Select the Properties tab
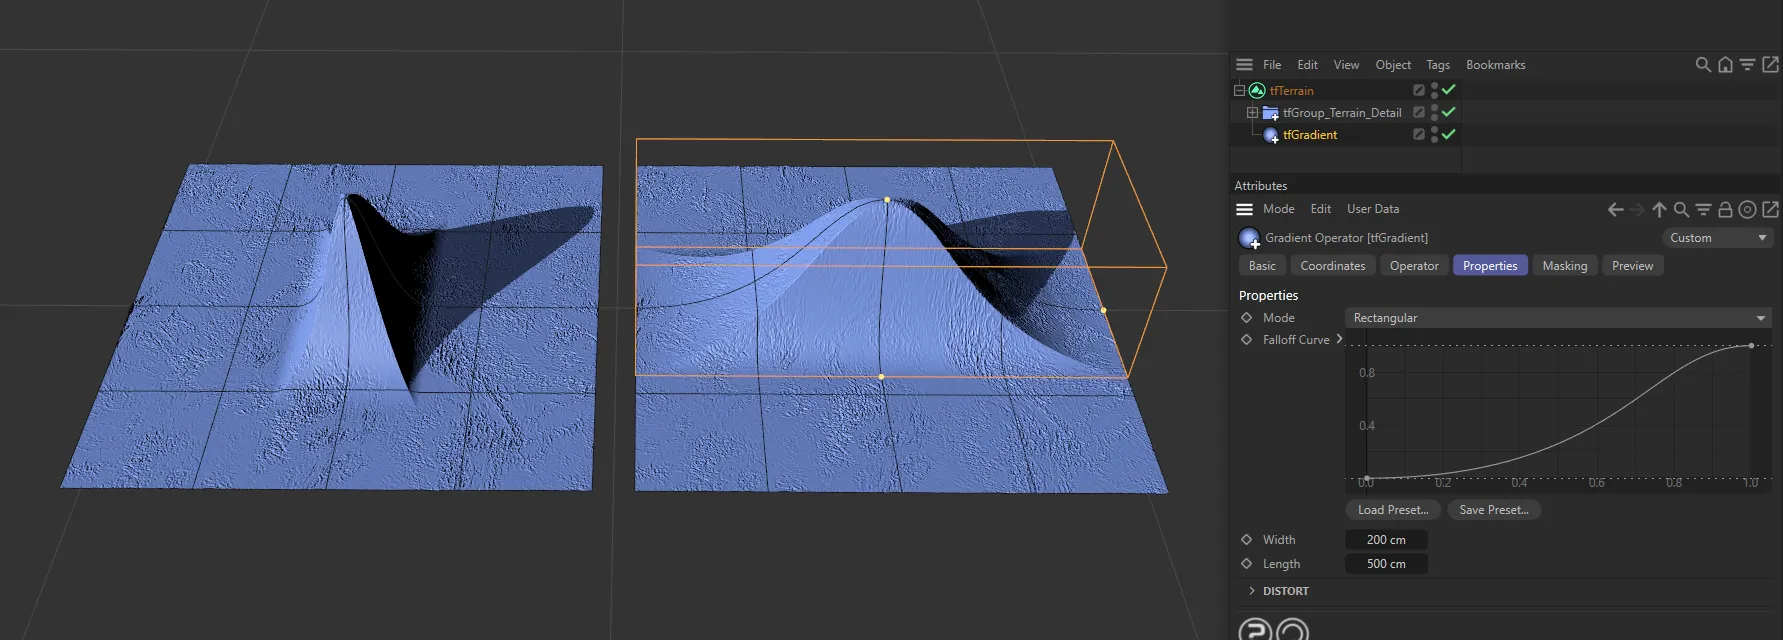 (1490, 266)
